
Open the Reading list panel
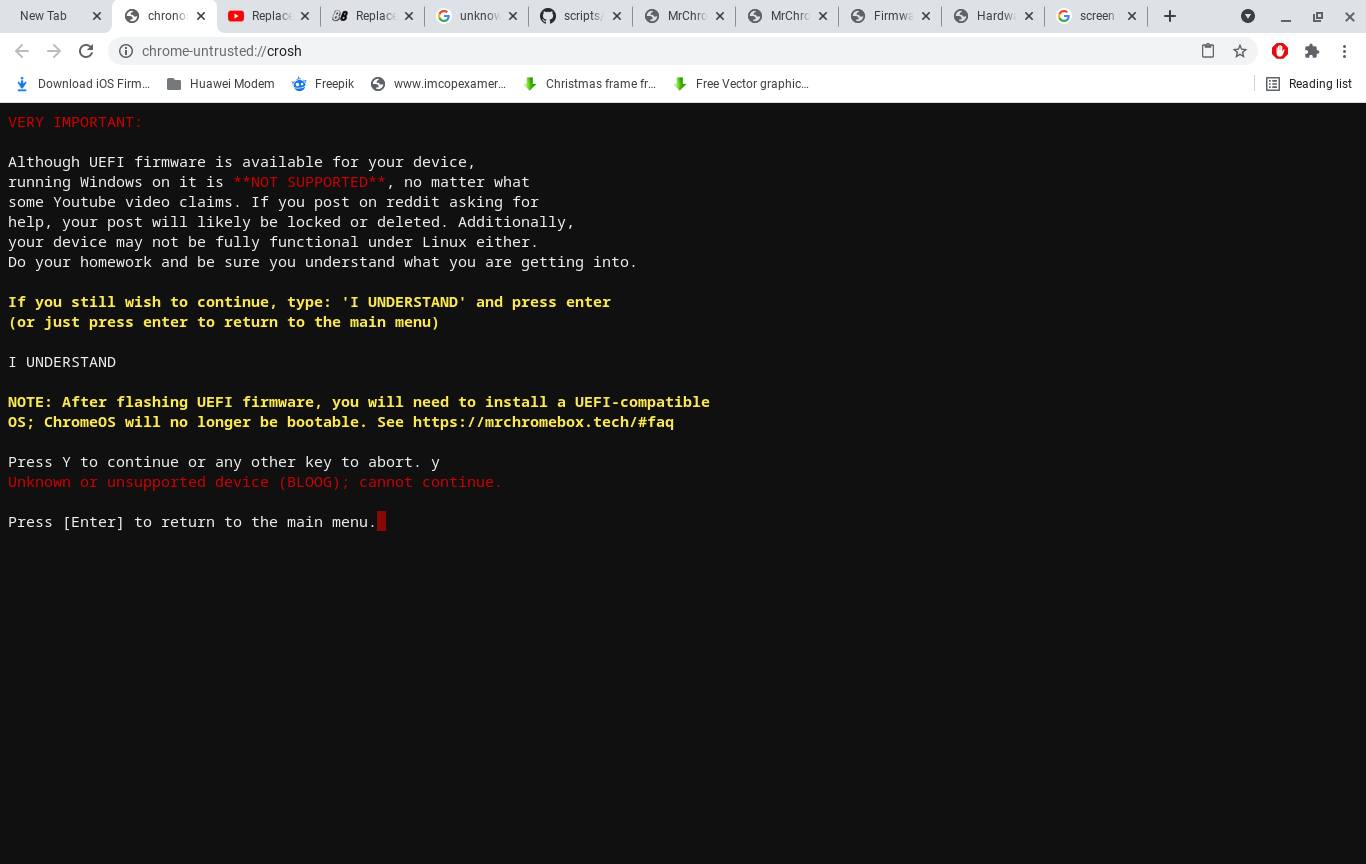[1309, 84]
